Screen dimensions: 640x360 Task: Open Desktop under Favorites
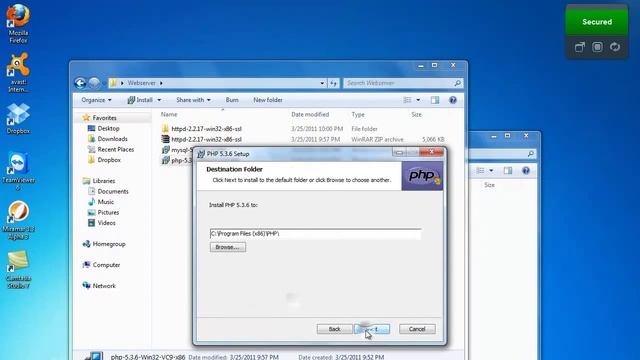click(x=109, y=129)
